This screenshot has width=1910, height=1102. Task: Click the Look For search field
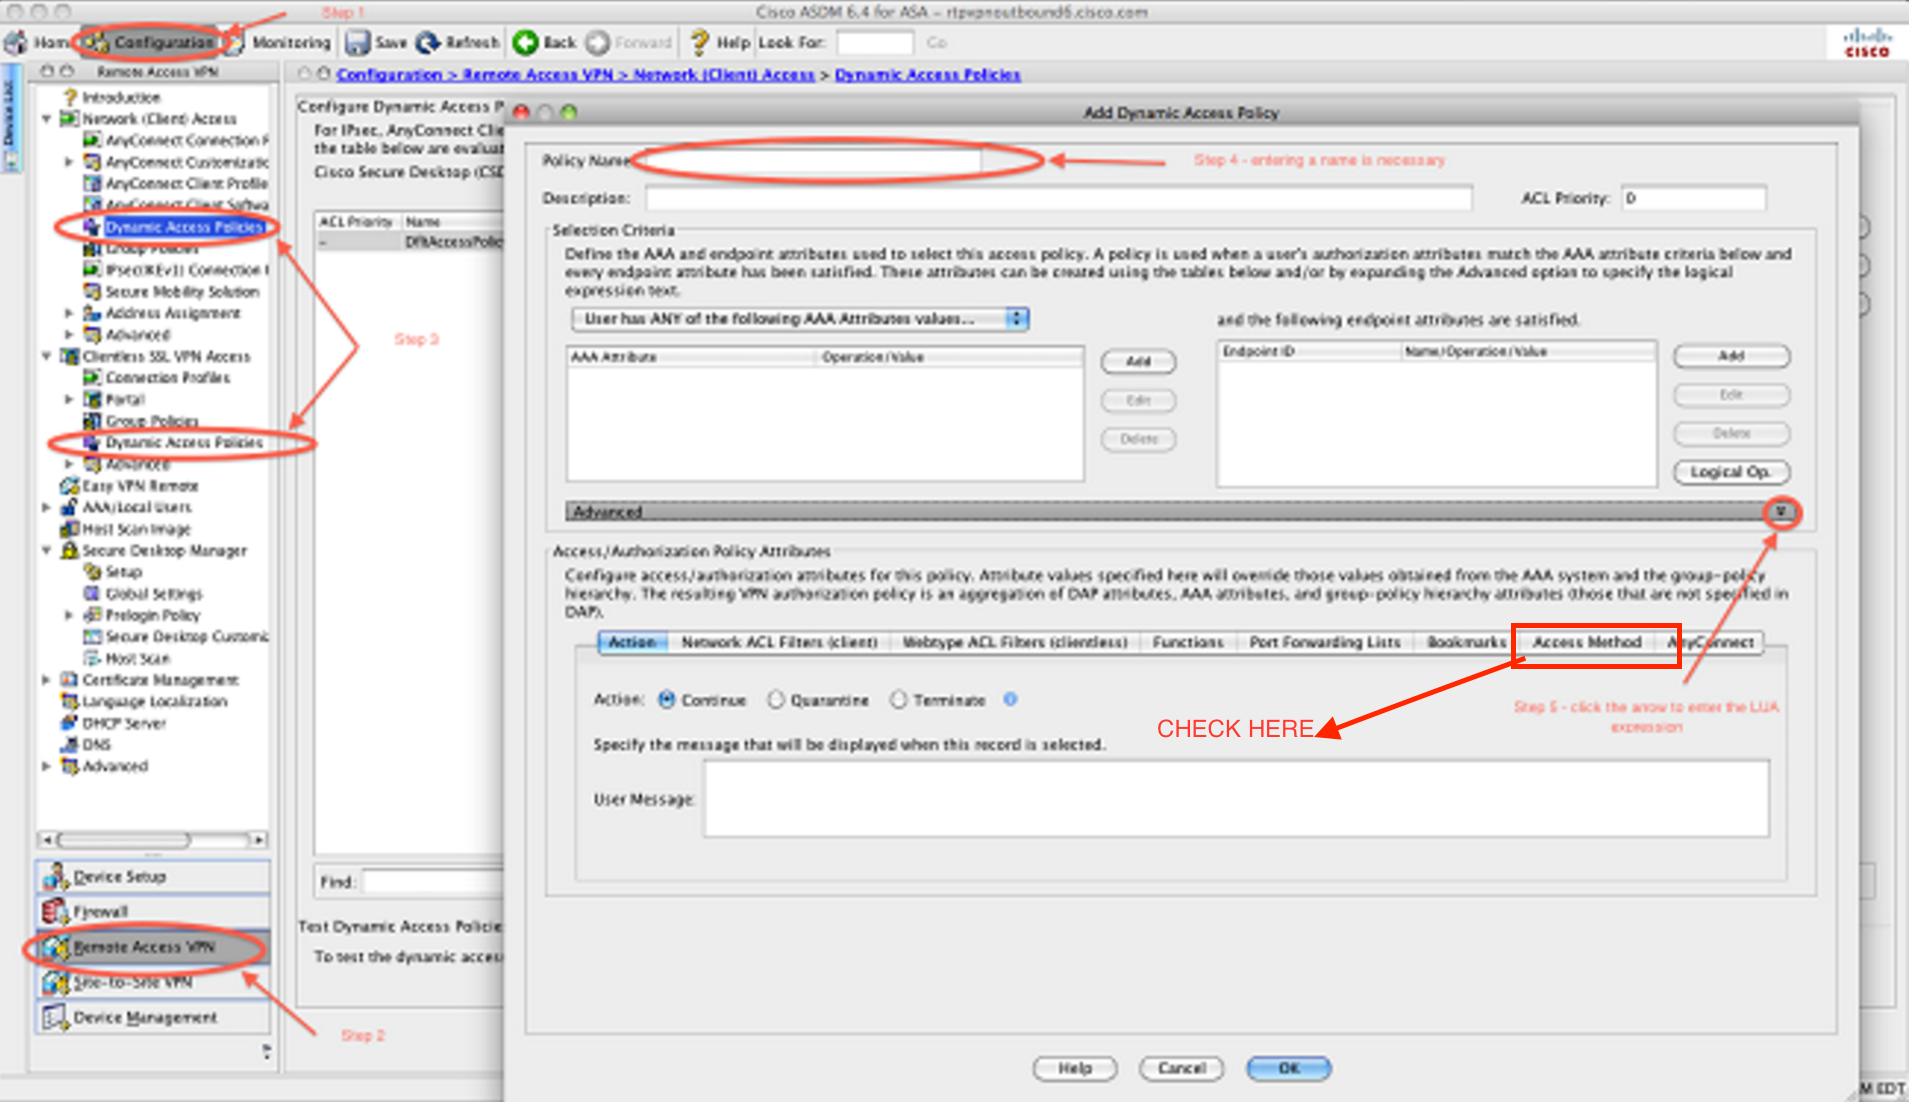click(x=875, y=42)
